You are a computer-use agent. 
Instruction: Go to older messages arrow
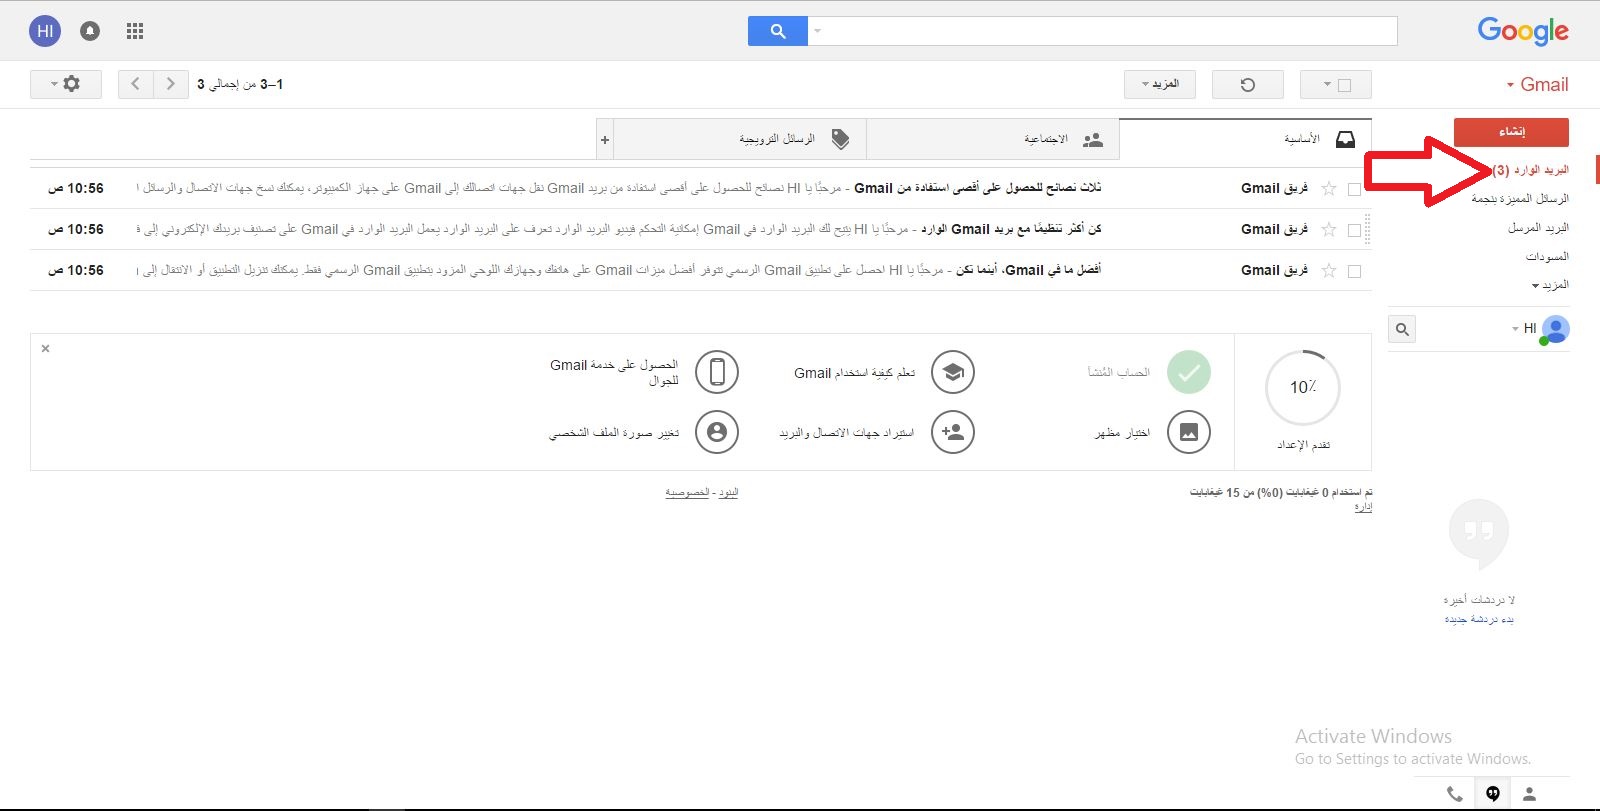(x=171, y=84)
